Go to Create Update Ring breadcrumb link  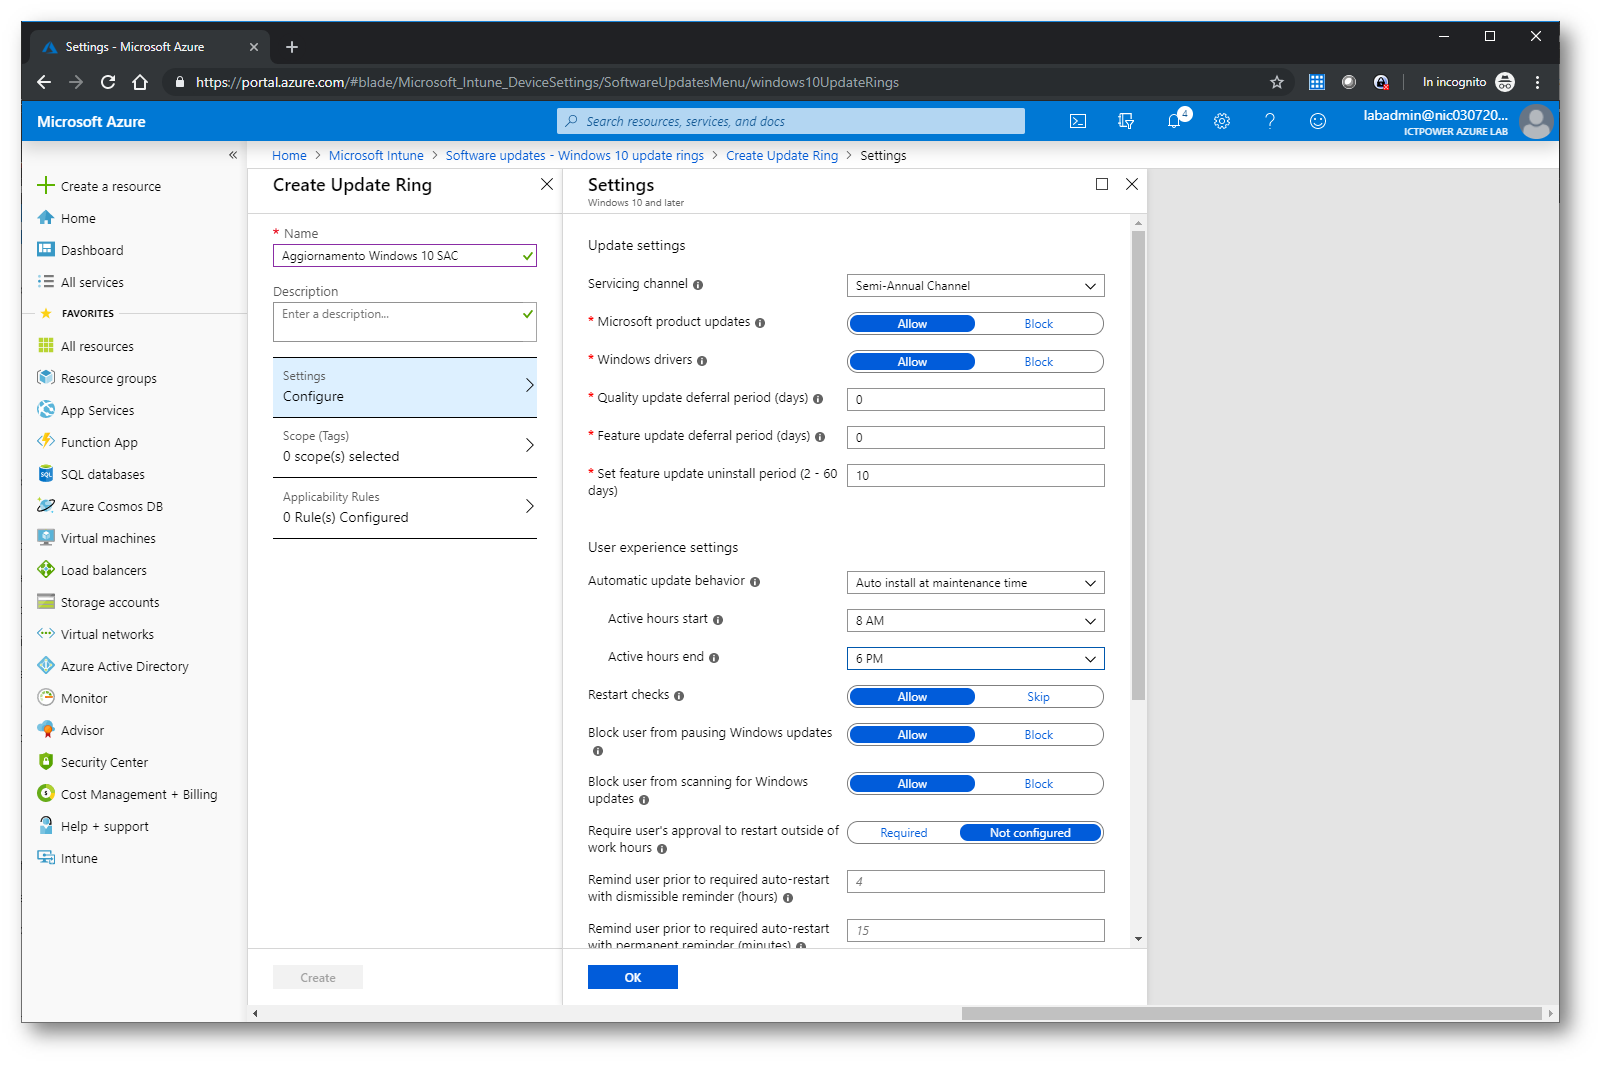782,155
